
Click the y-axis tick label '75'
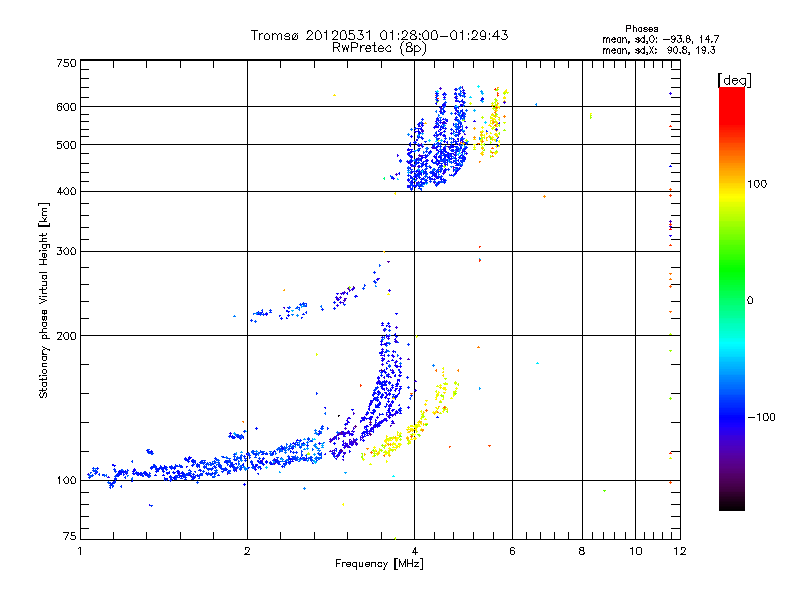[x=70, y=536]
